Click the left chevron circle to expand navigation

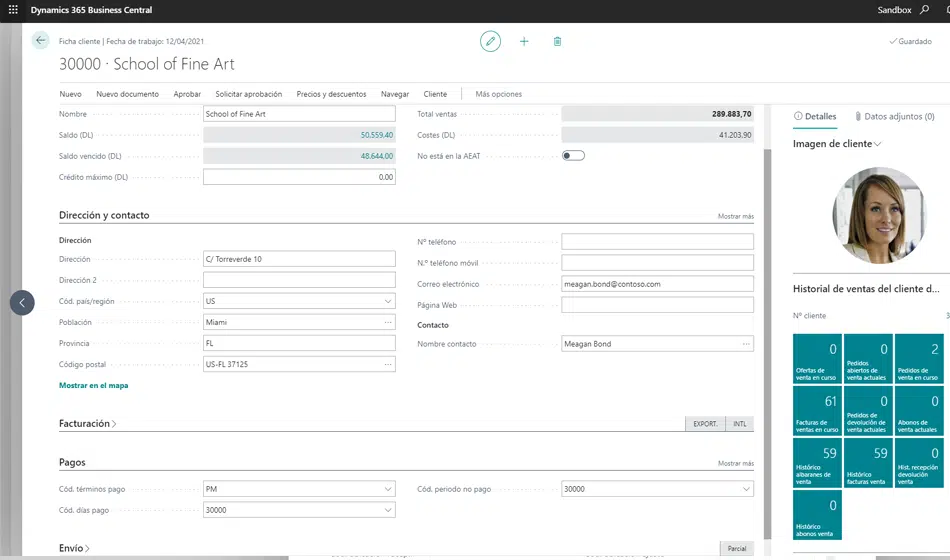[22, 302]
